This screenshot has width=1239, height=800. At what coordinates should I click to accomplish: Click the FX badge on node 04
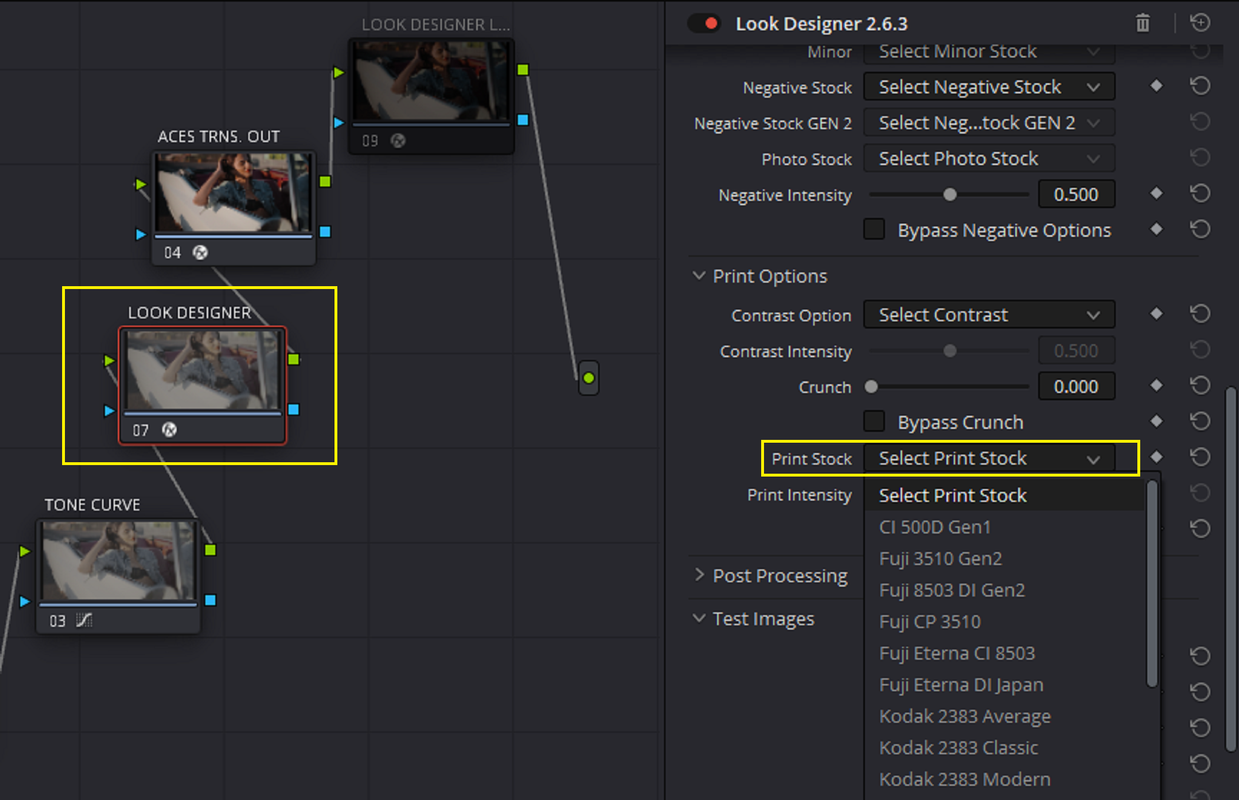(200, 253)
